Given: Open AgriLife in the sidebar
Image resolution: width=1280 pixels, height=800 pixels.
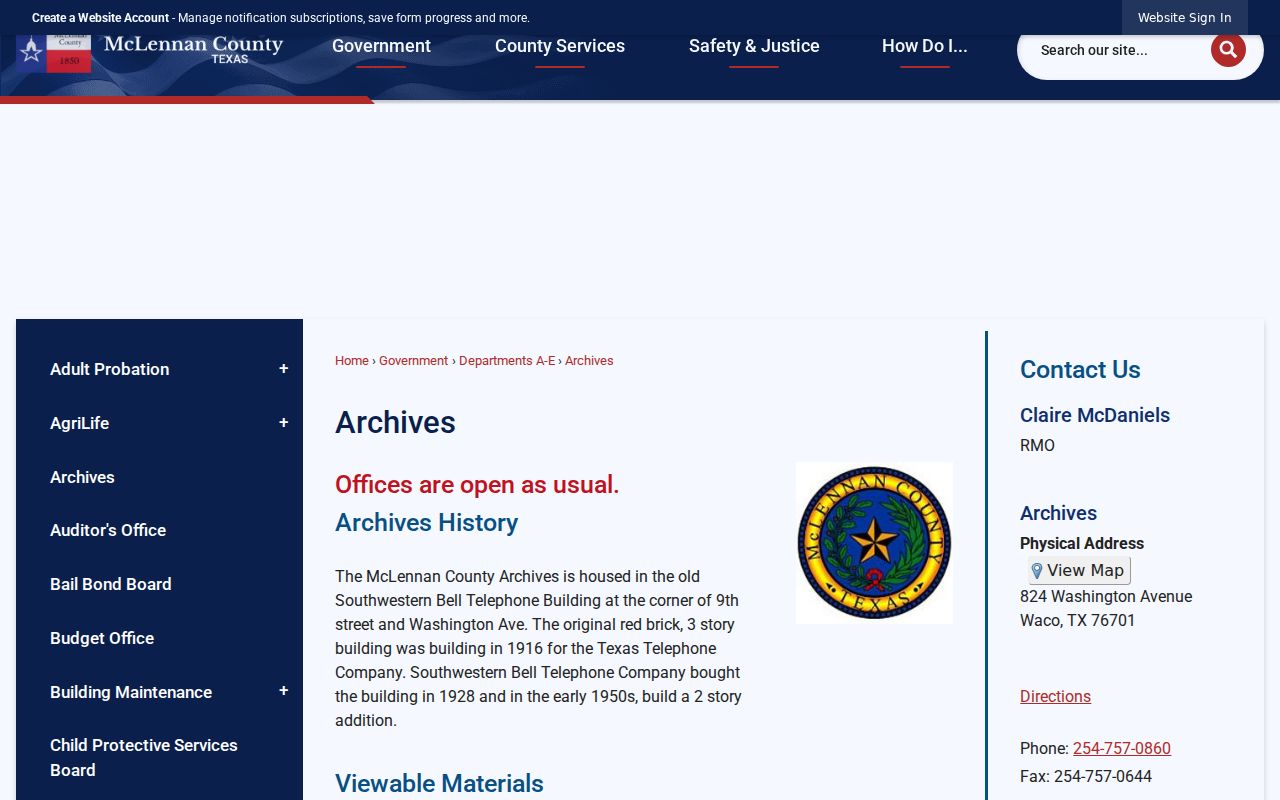Looking at the screenshot, I should click(x=80, y=423).
